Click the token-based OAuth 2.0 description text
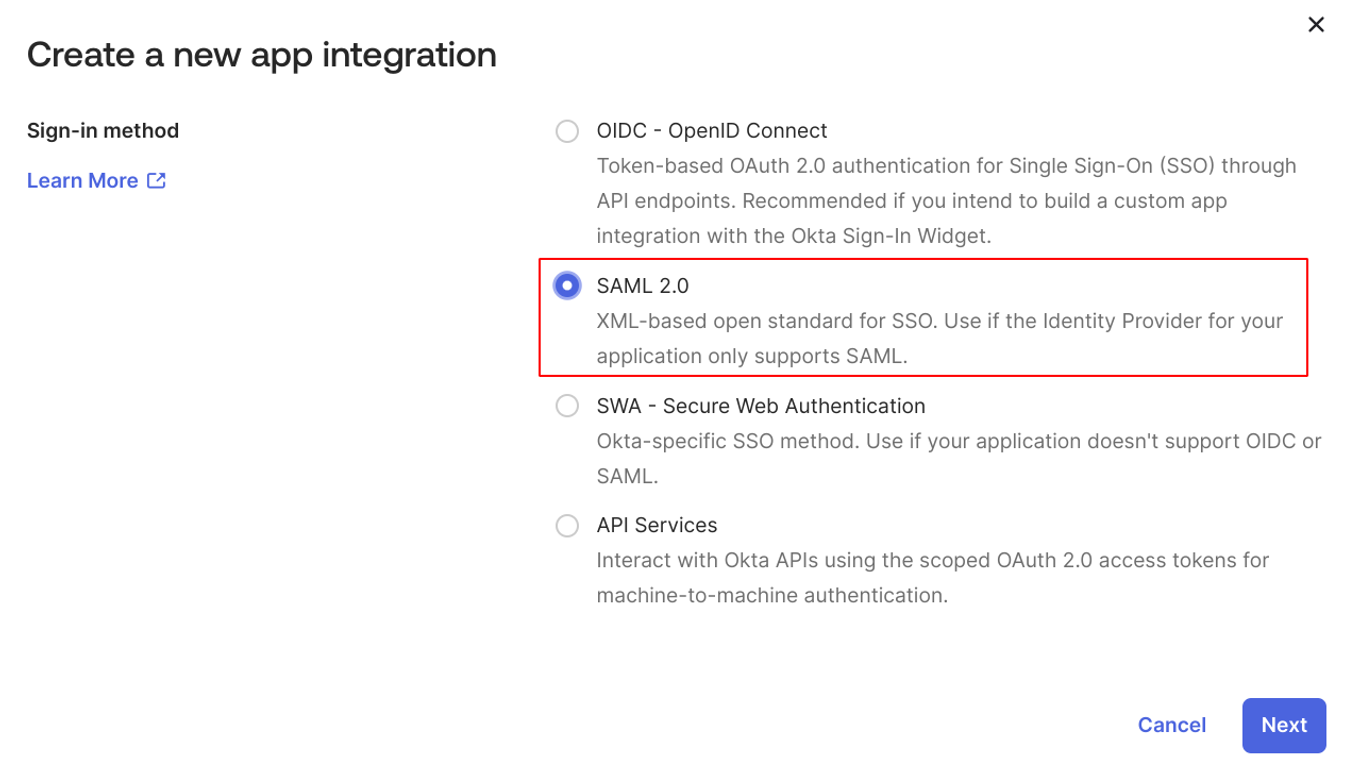 pyautogui.click(x=945, y=166)
